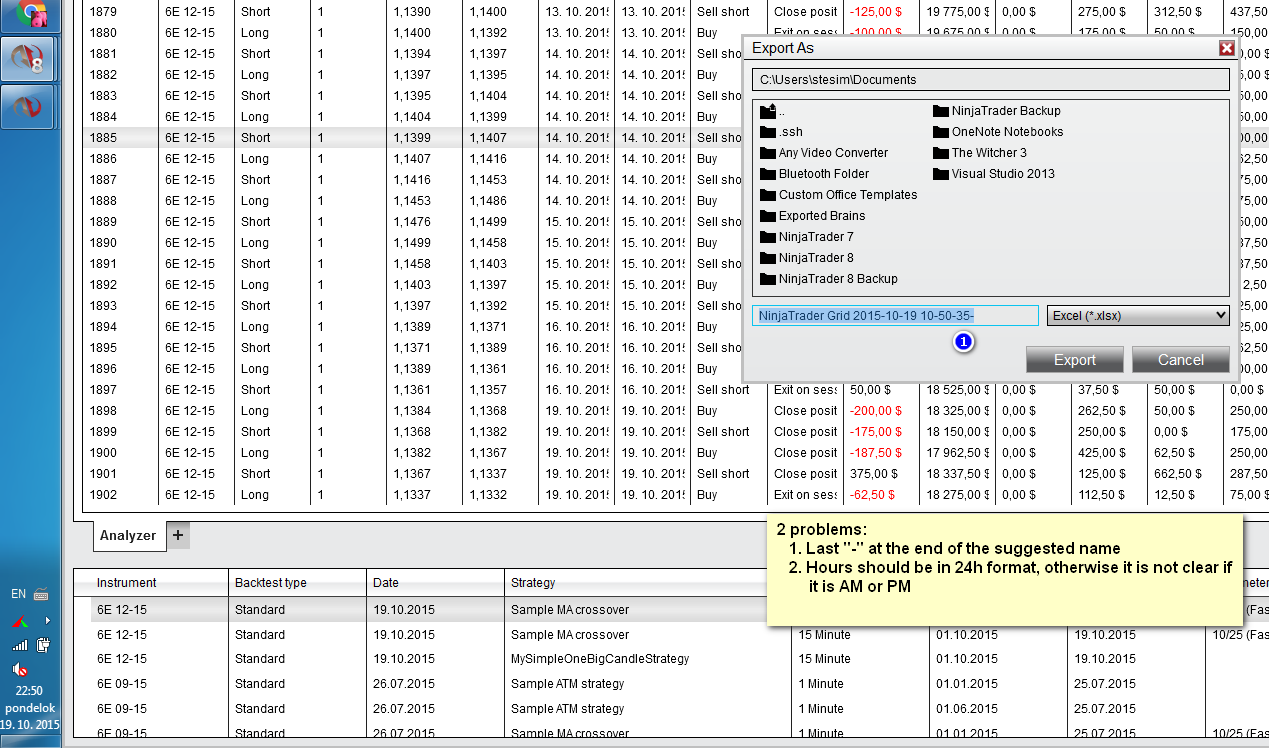
Task: Open the Excel (*.xlsx) file type dropdown
Action: [x=1138, y=316]
